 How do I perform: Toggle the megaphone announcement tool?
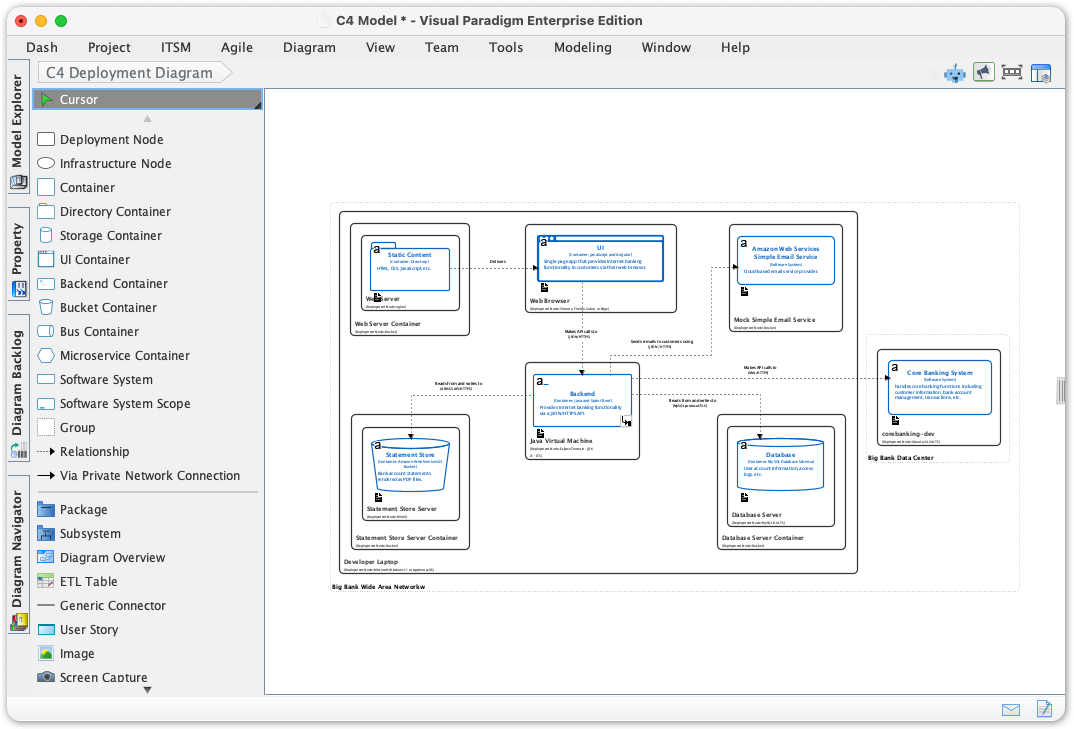(x=983, y=72)
